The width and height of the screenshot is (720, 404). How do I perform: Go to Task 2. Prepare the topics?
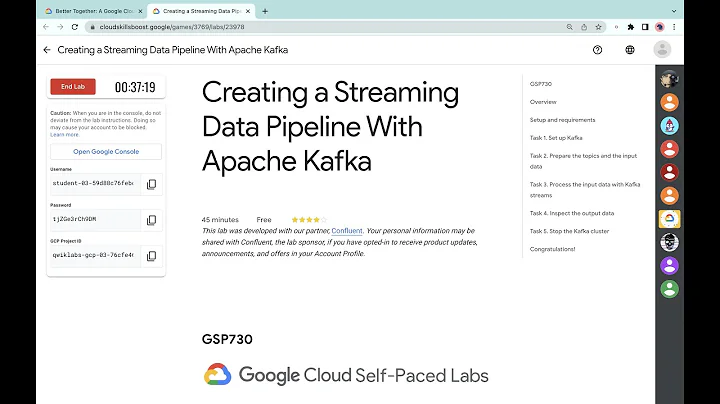coord(583,161)
